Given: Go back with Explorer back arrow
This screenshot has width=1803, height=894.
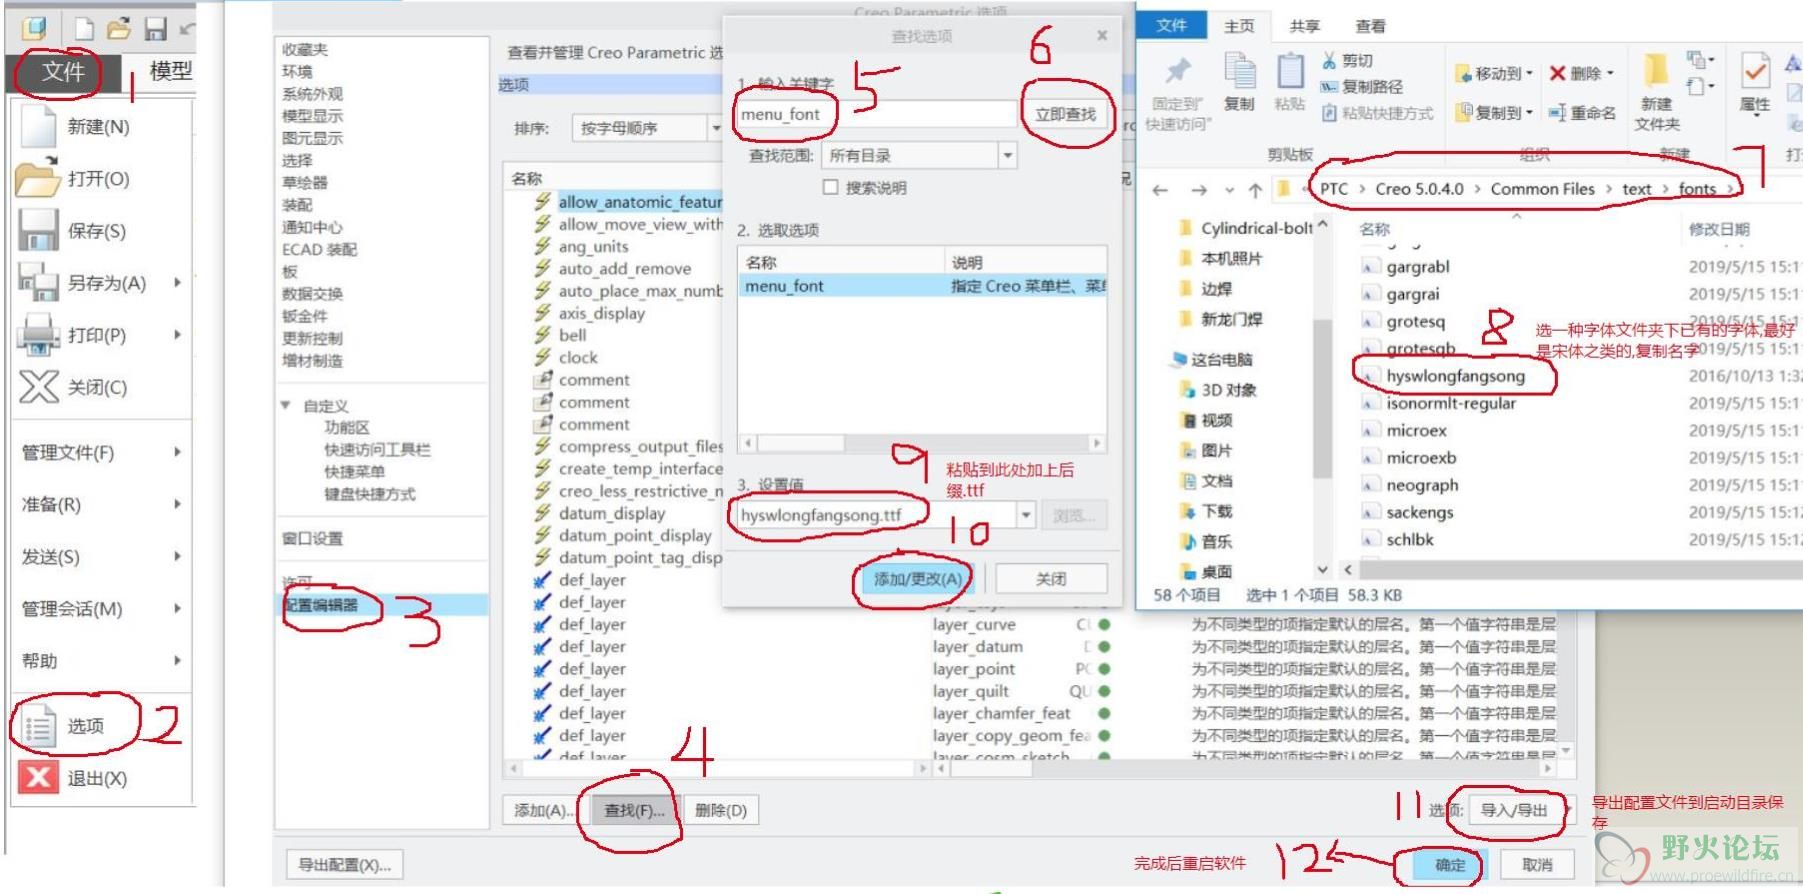Looking at the screenshot, I should 1160,190.
